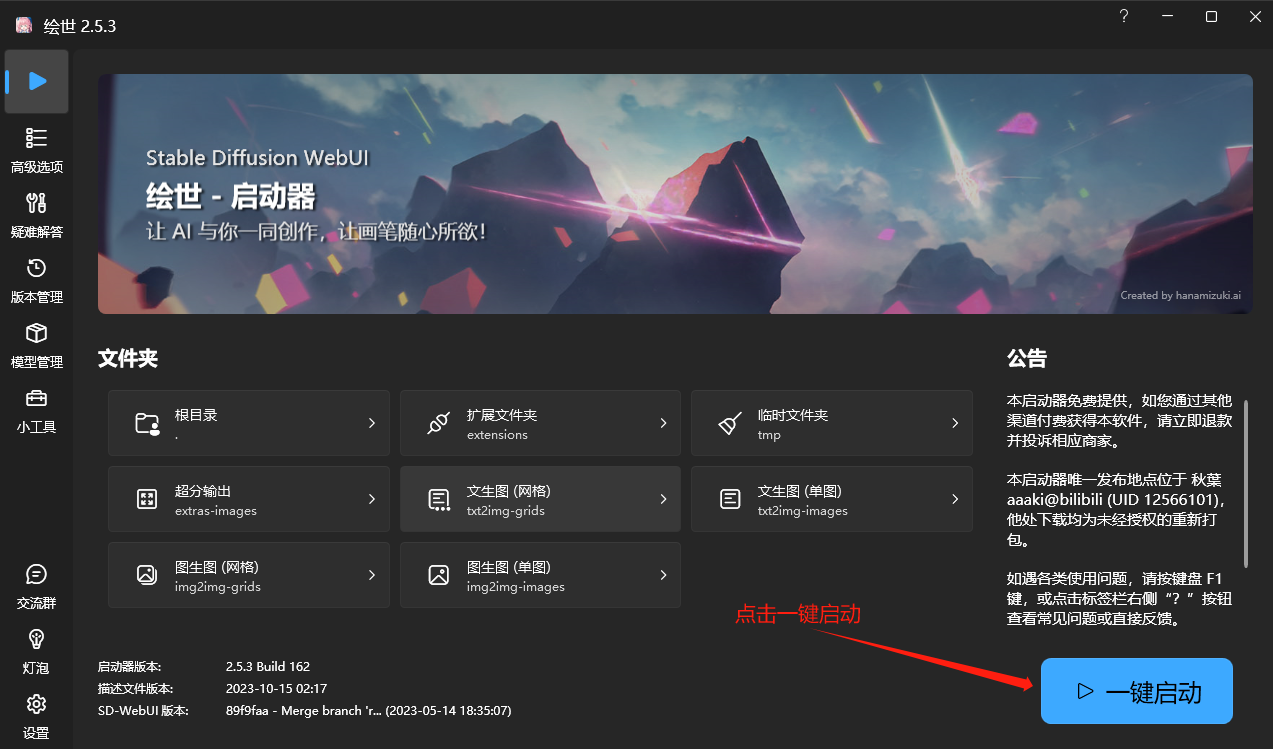Viewport: 1273px width, 749px height.
Task: Click the 图生图 (网格) images icon
Action: pos(147,575)
